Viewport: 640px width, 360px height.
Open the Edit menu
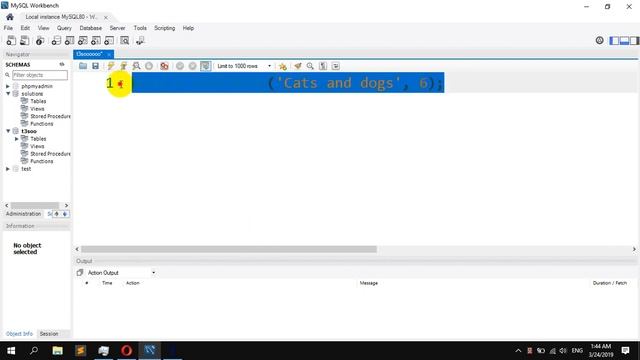coord(25,28)
